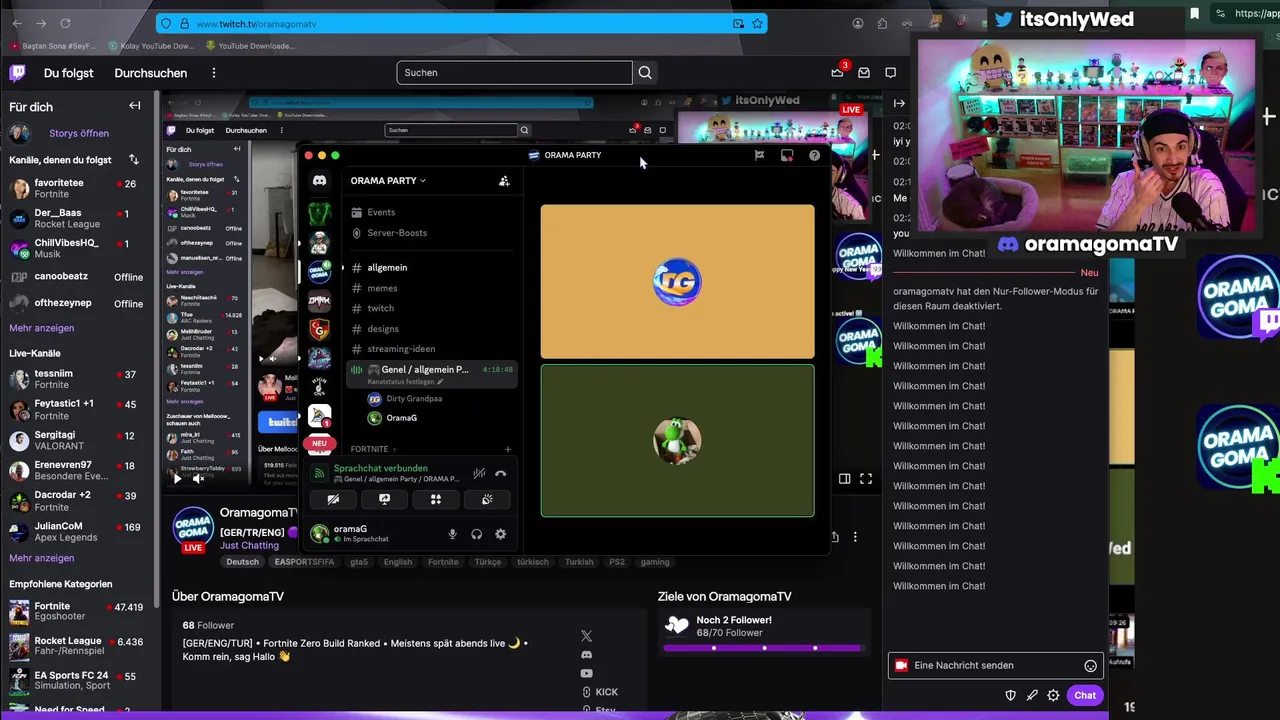Collapse the Für dich sidebar

point(134,106)
